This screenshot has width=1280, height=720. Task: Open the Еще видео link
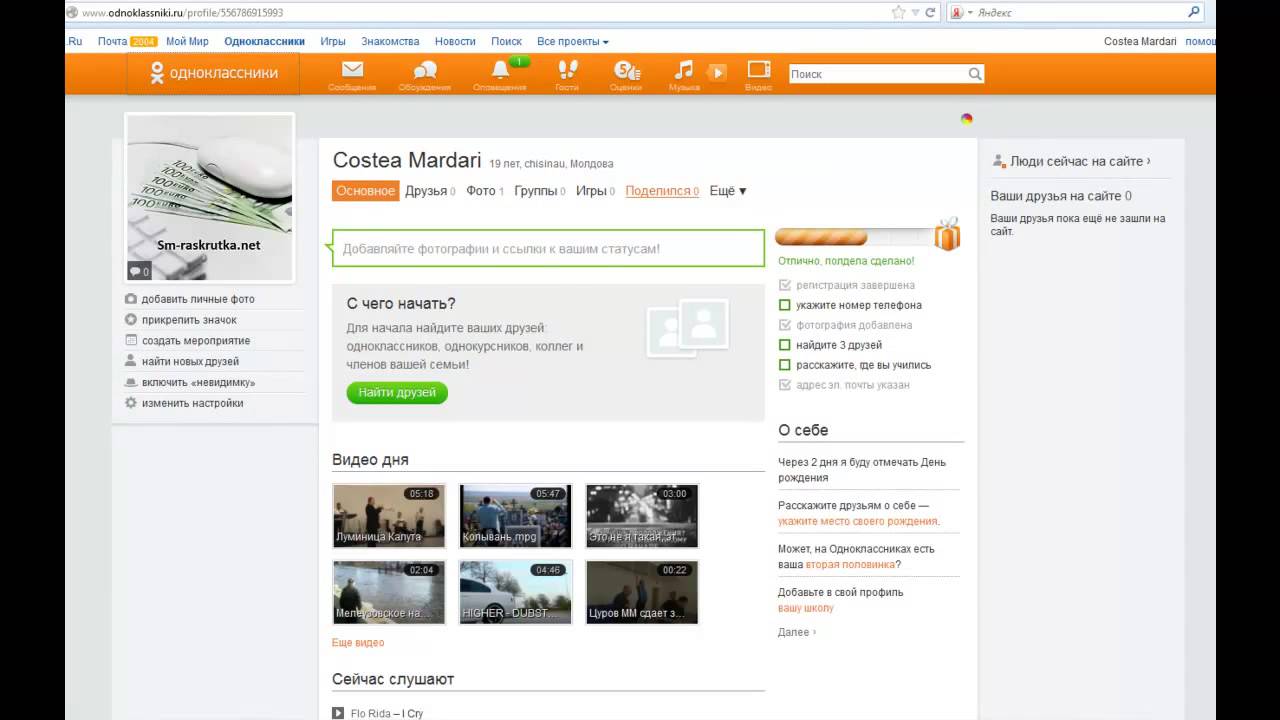[x=358, y=643]
